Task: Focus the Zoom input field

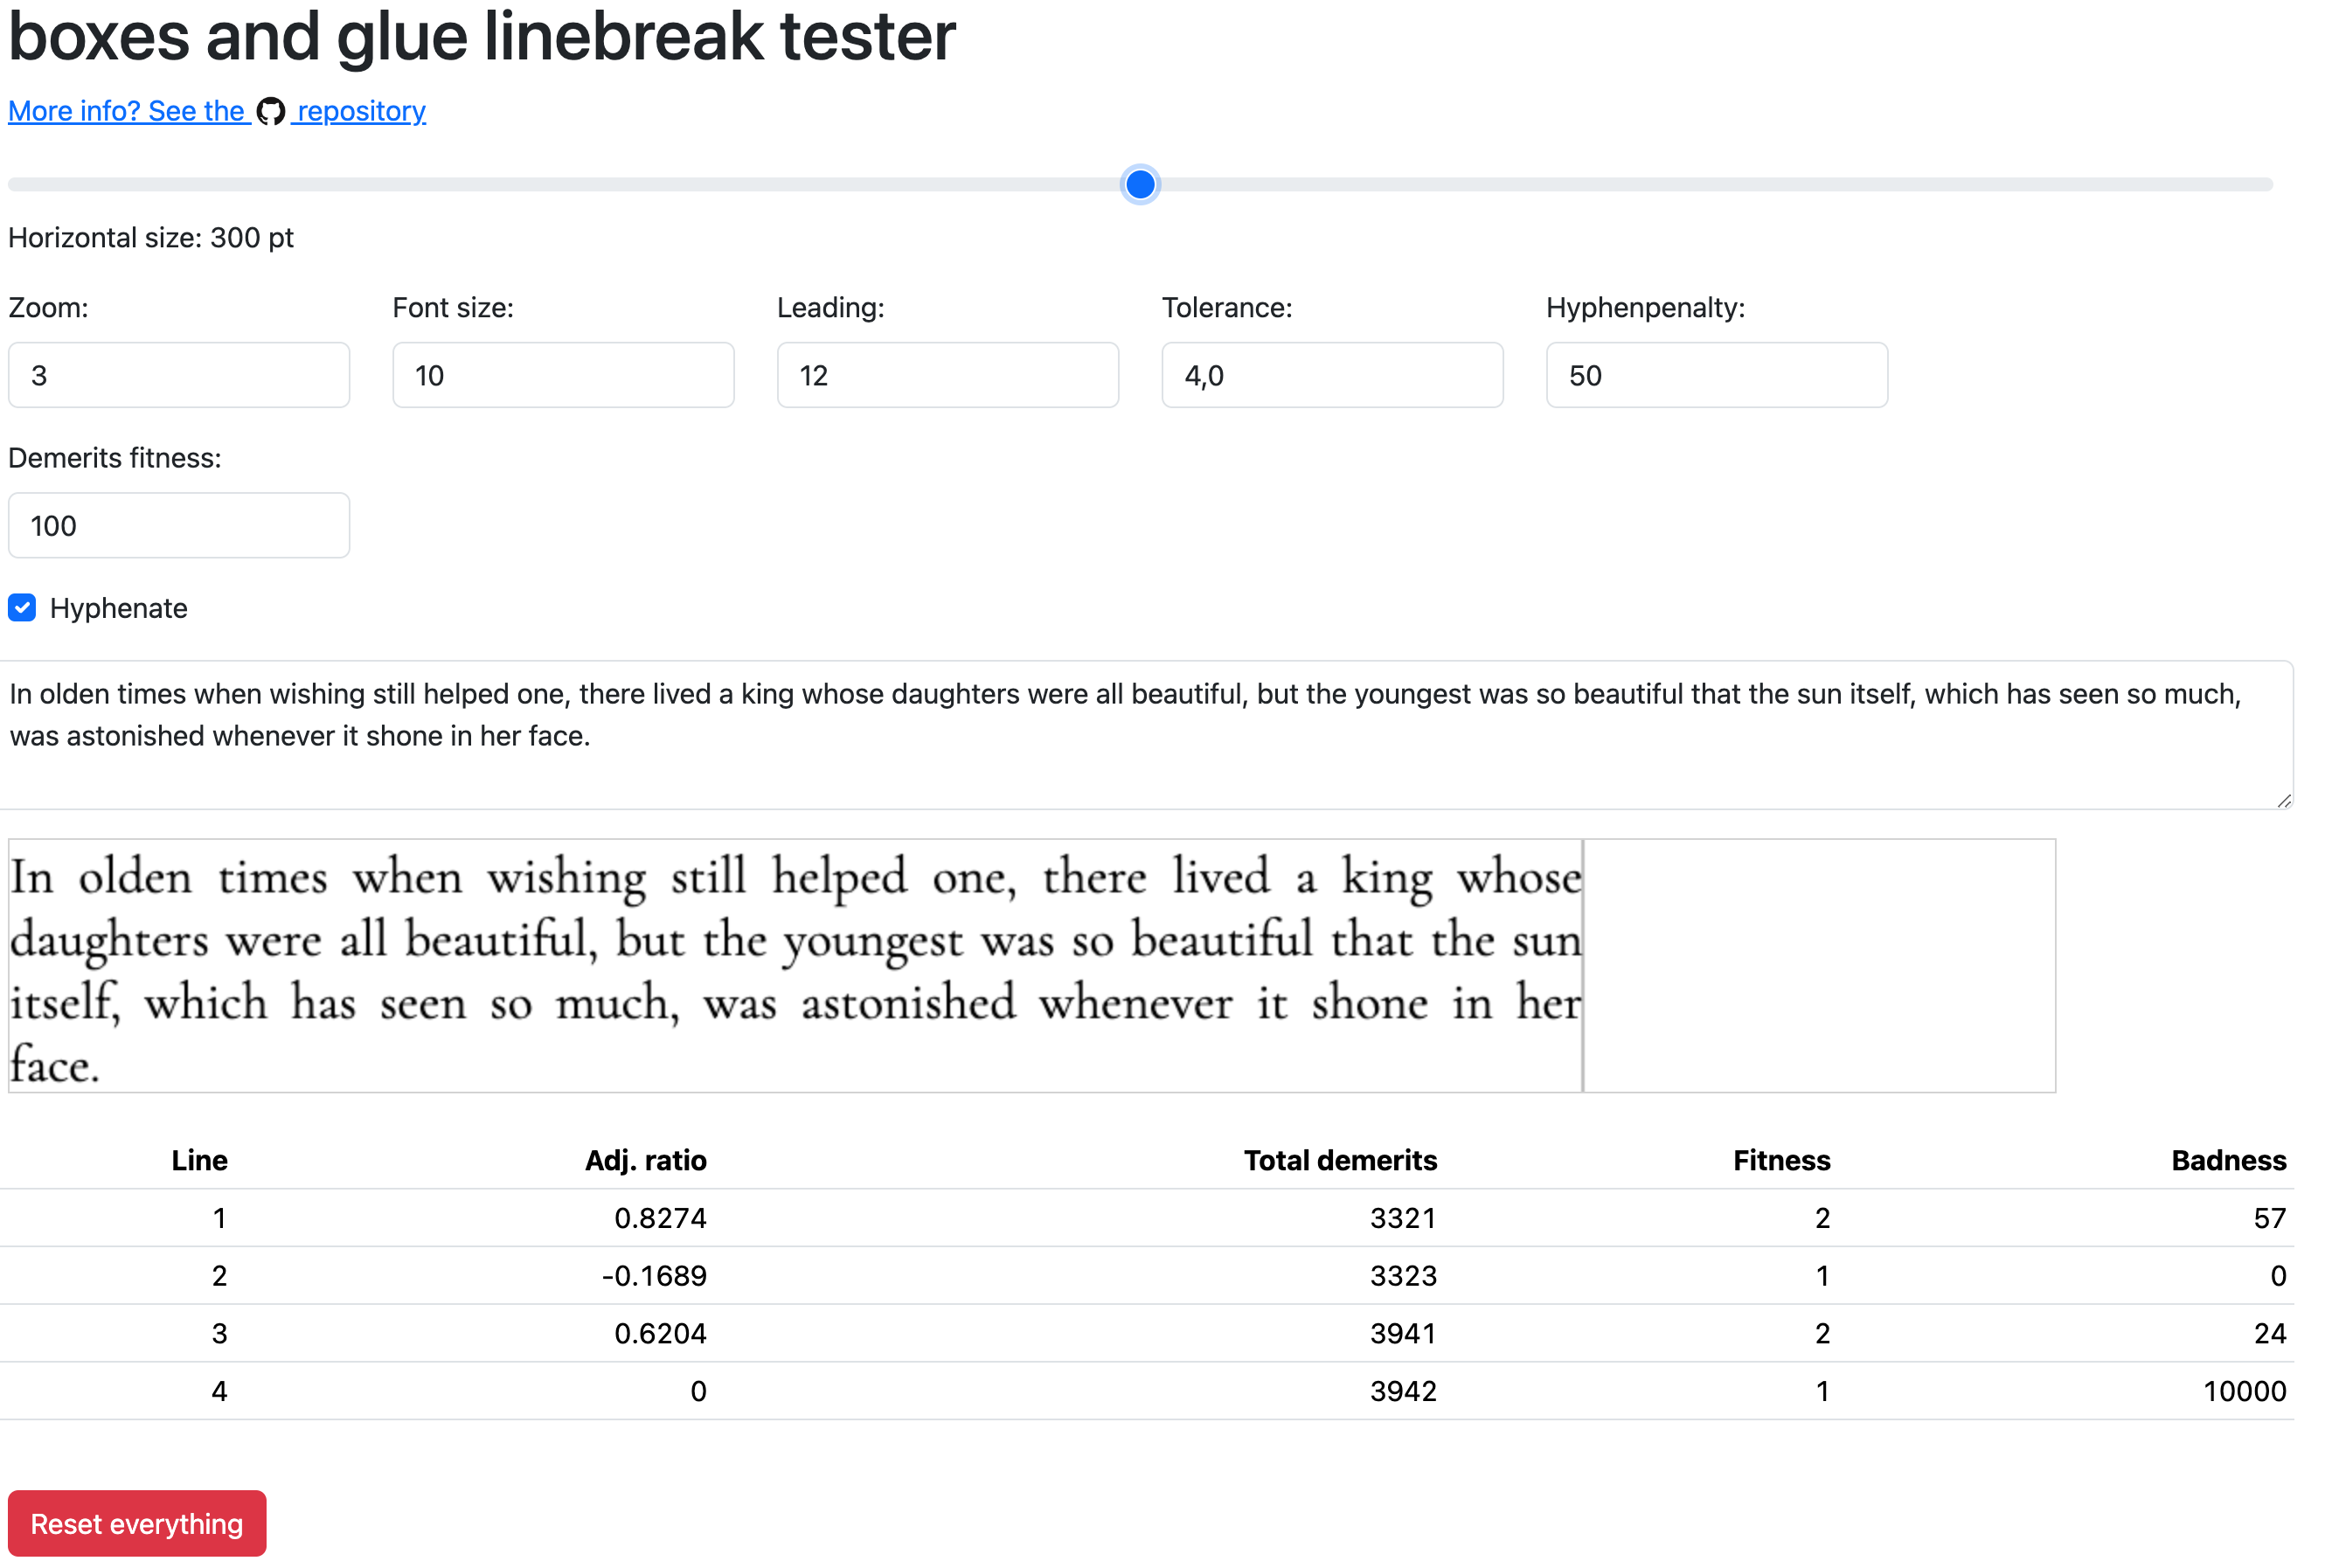Action: pyautogui.click(x=179, y=375)
